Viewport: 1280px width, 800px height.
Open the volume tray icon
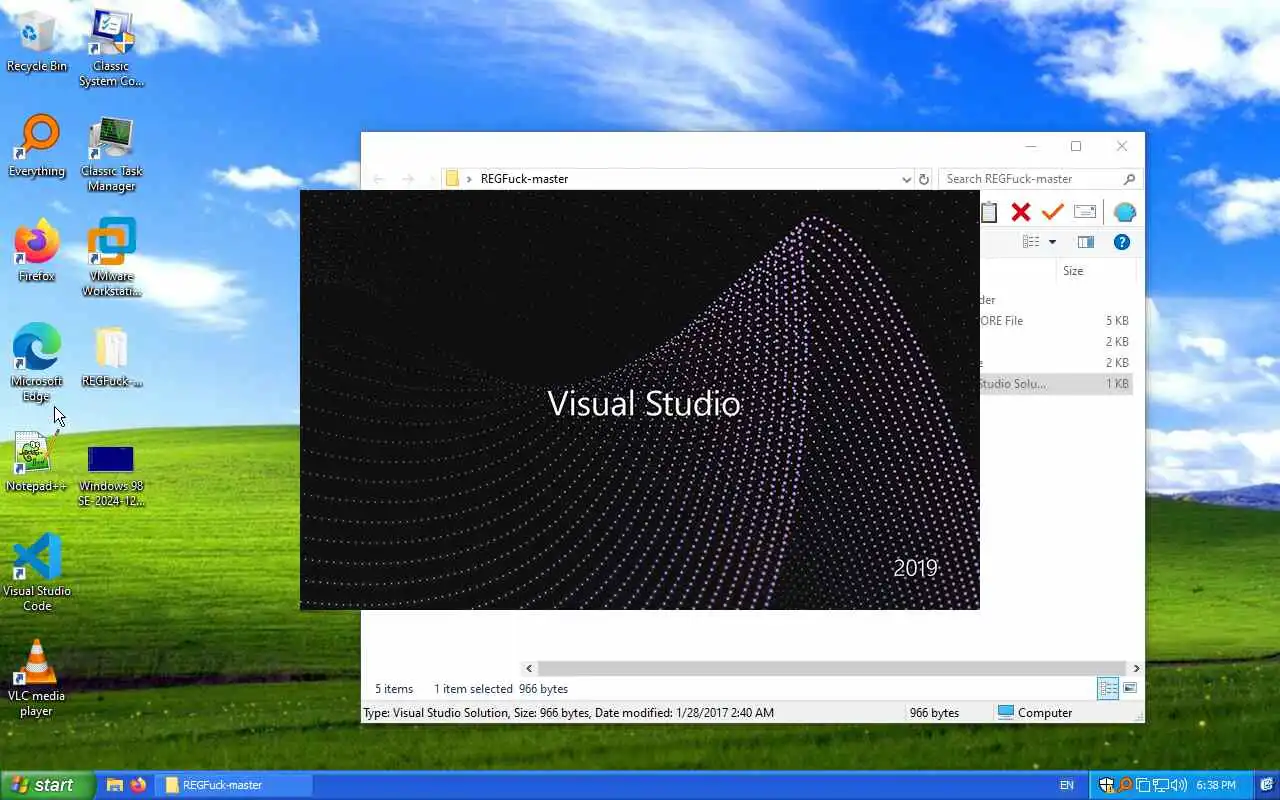tap(1178, 786)
